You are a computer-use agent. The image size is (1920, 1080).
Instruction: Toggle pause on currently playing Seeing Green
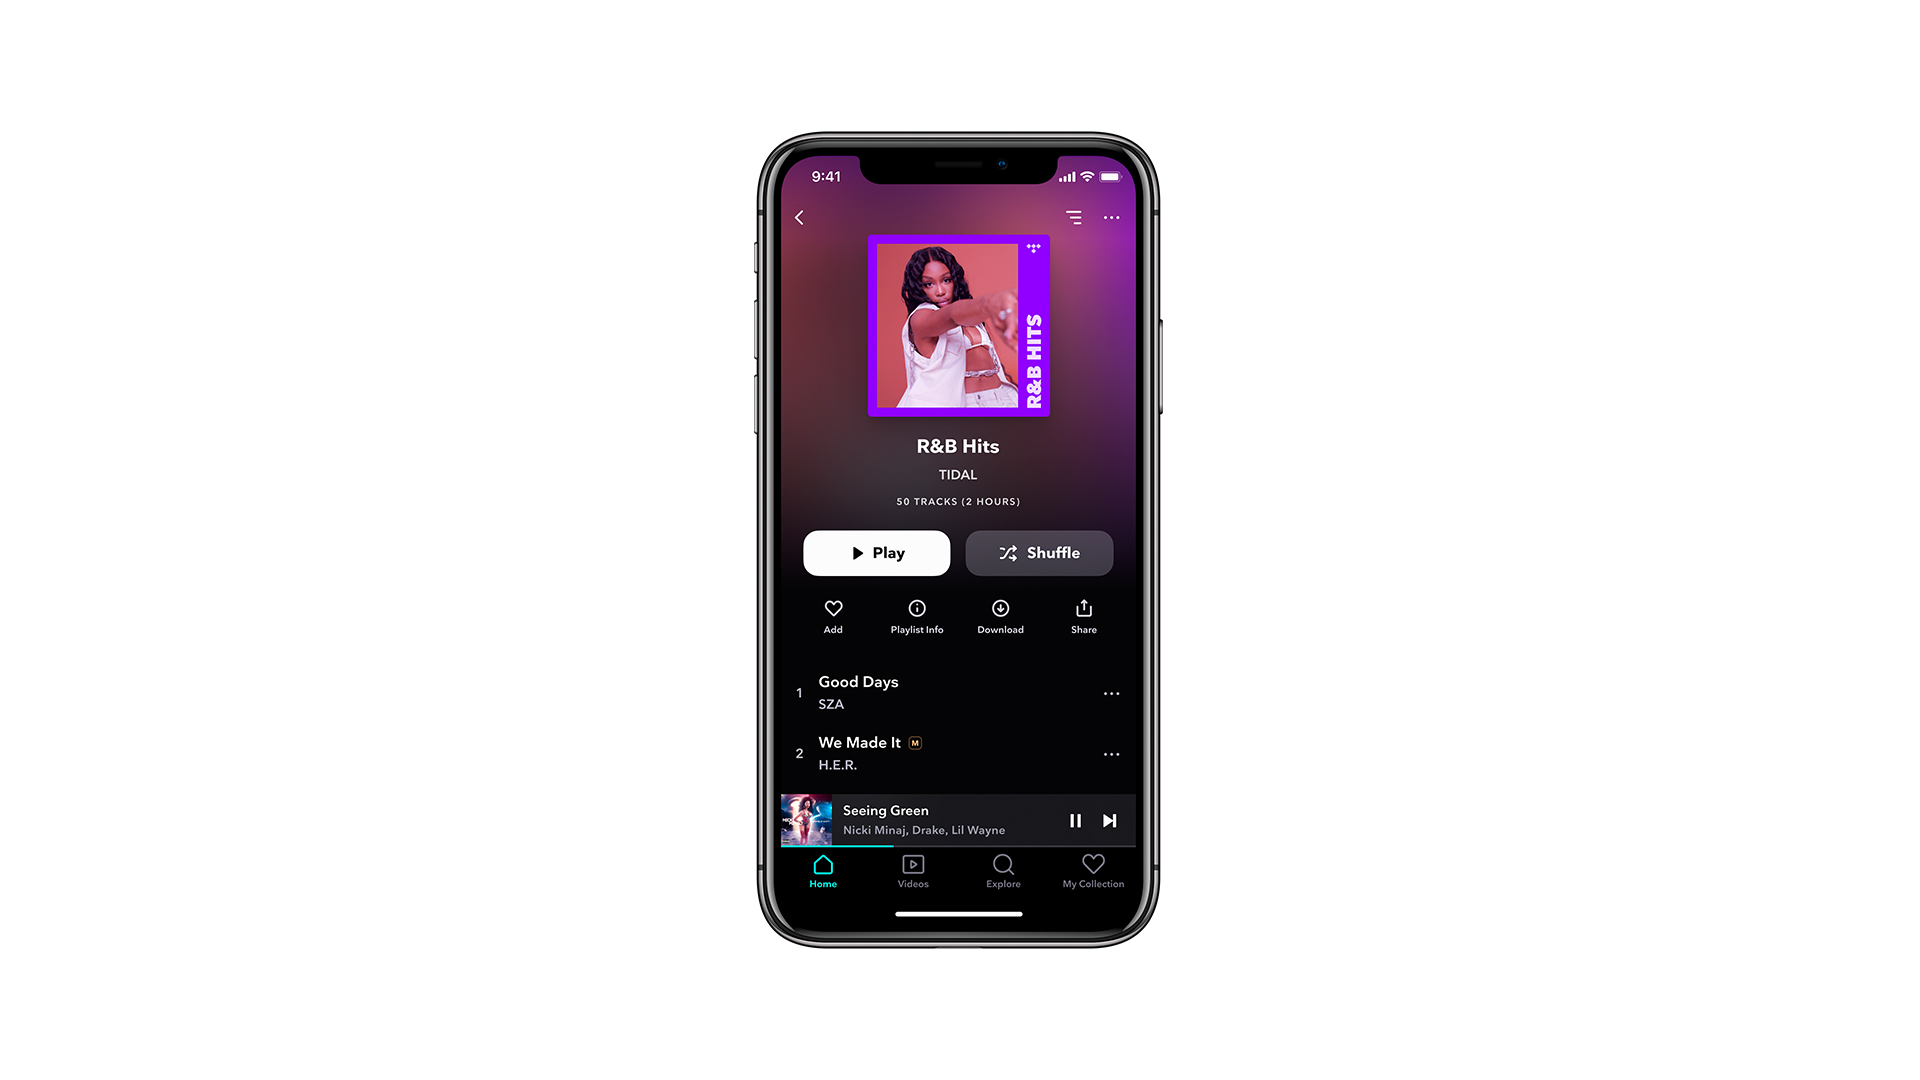click(x=1075, y=819)
